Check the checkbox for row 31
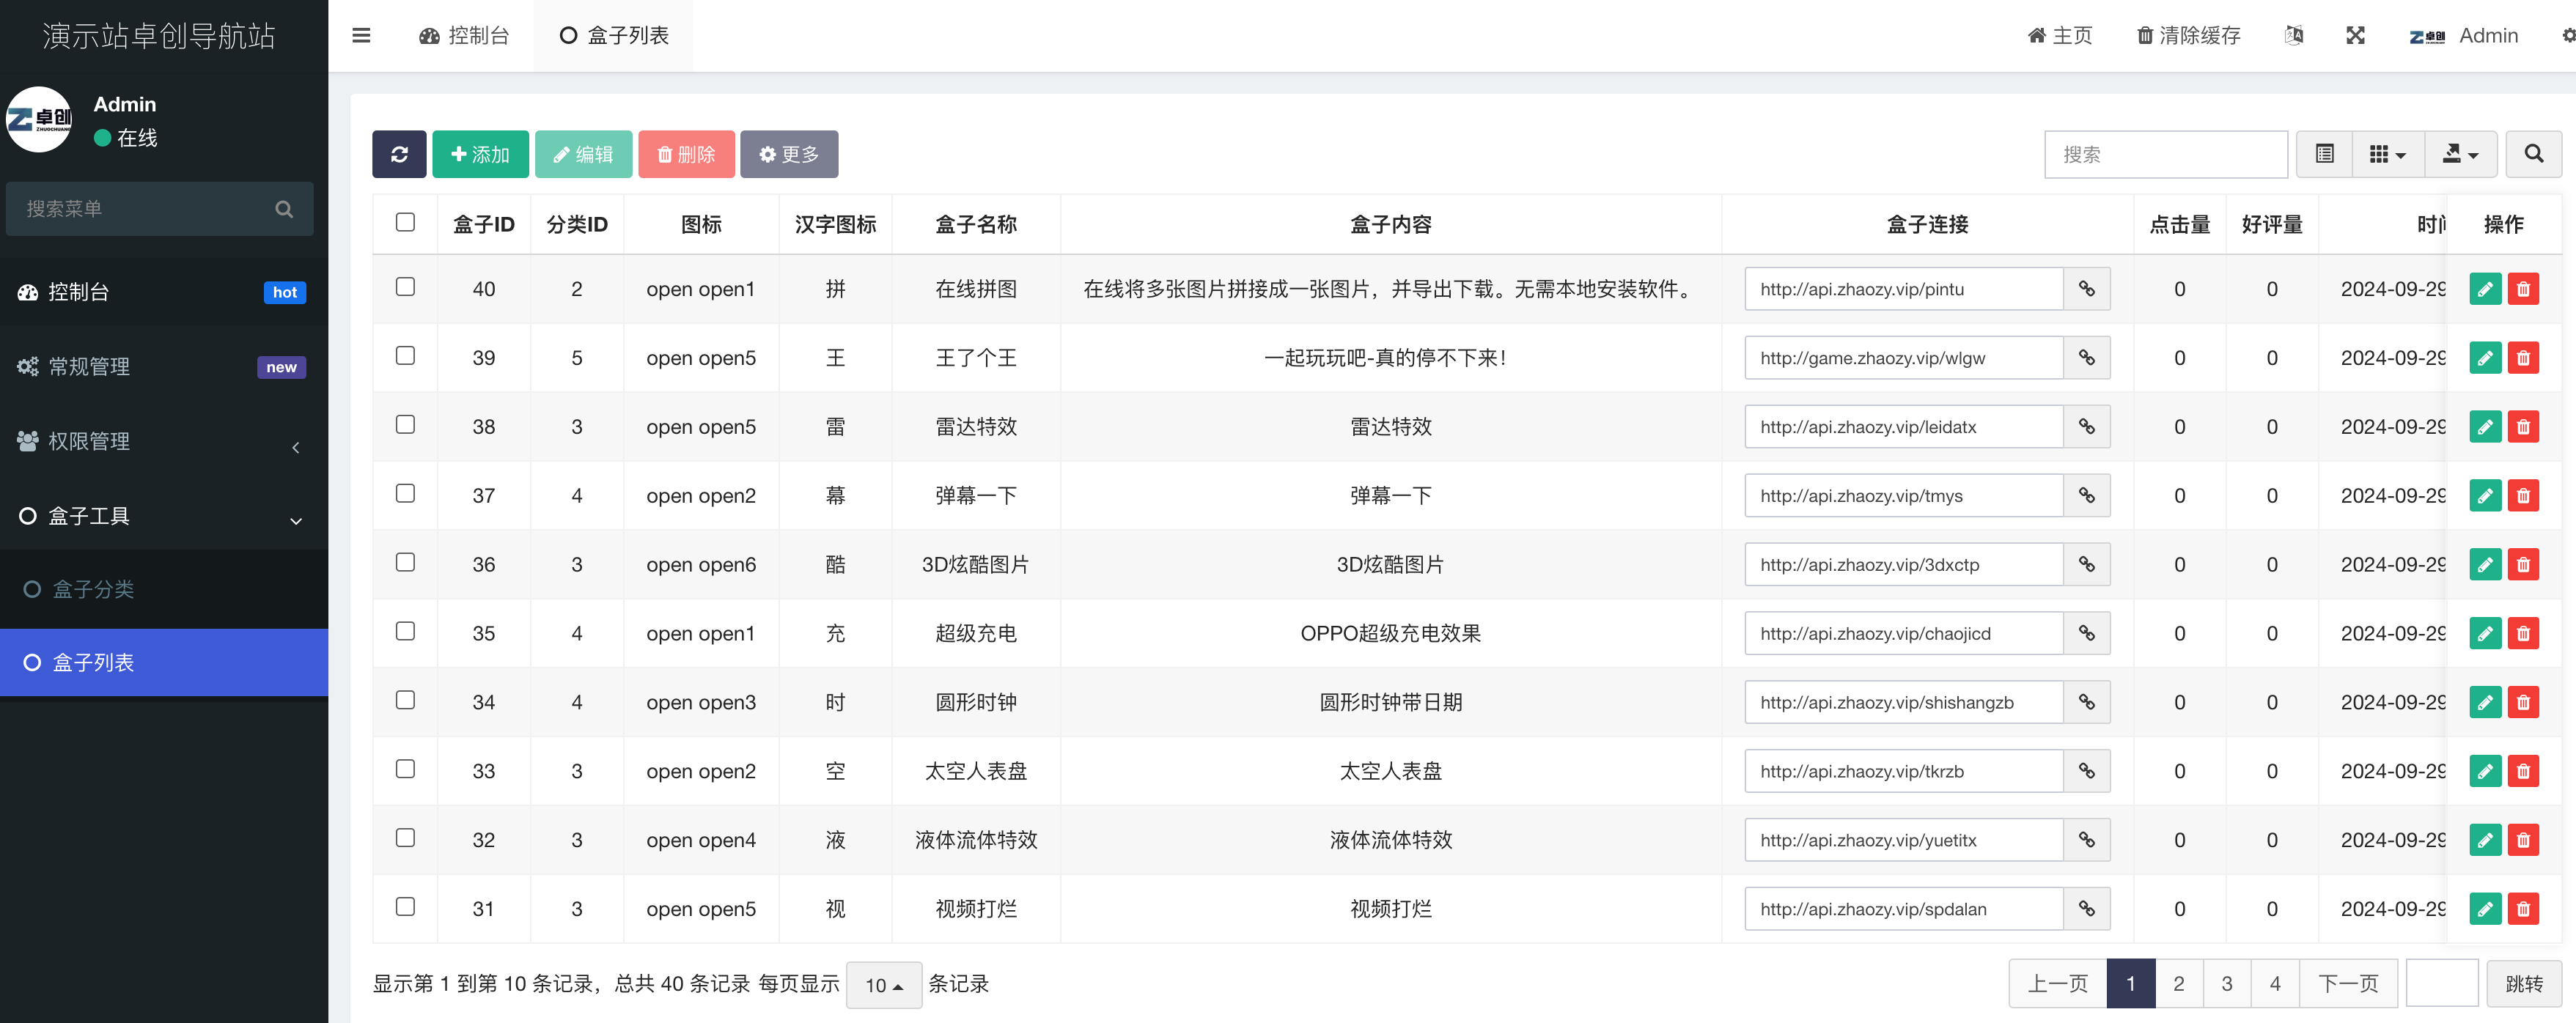This screenshot has width=2576, height=1023. tap(405, 907)
